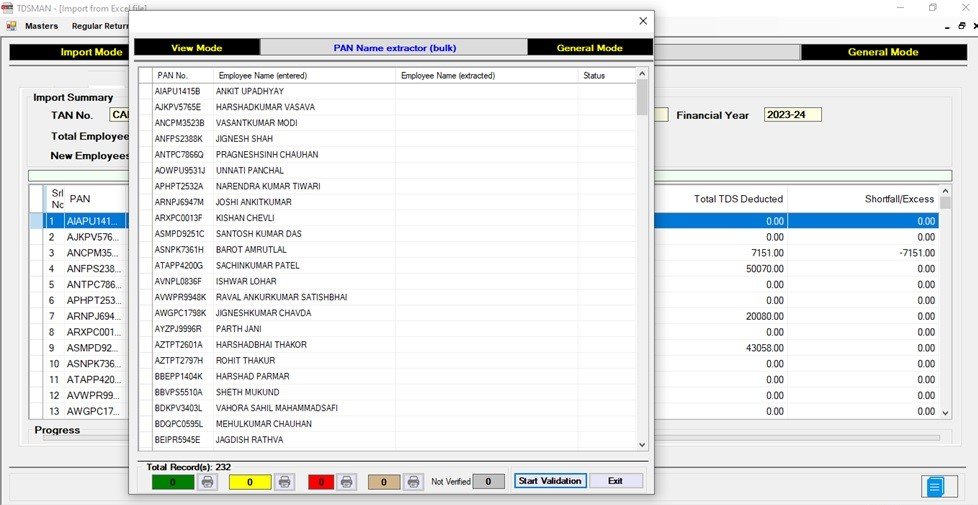Click Import Mode in the main window
The width and height of the screenshot is (978, 505).
(69, 52)
